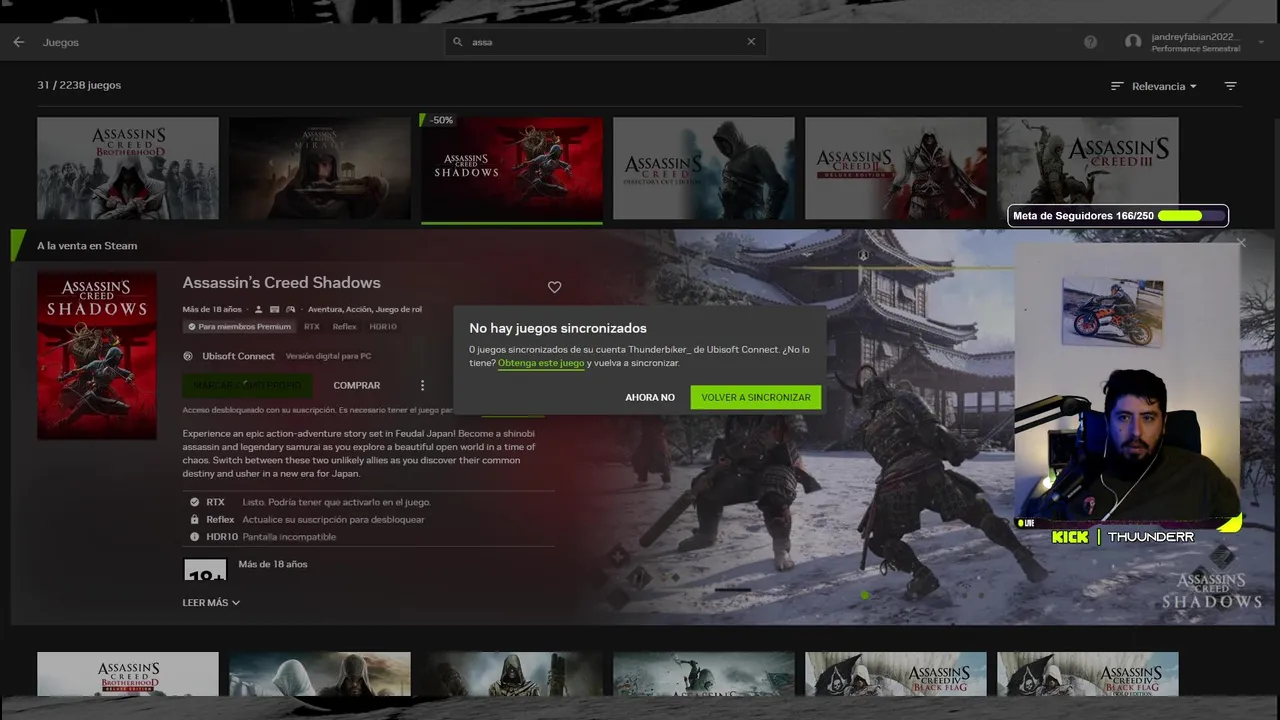Dismiss the dialog with AHORA NO
Screen dimensions: 1280x720
[650, 397]
